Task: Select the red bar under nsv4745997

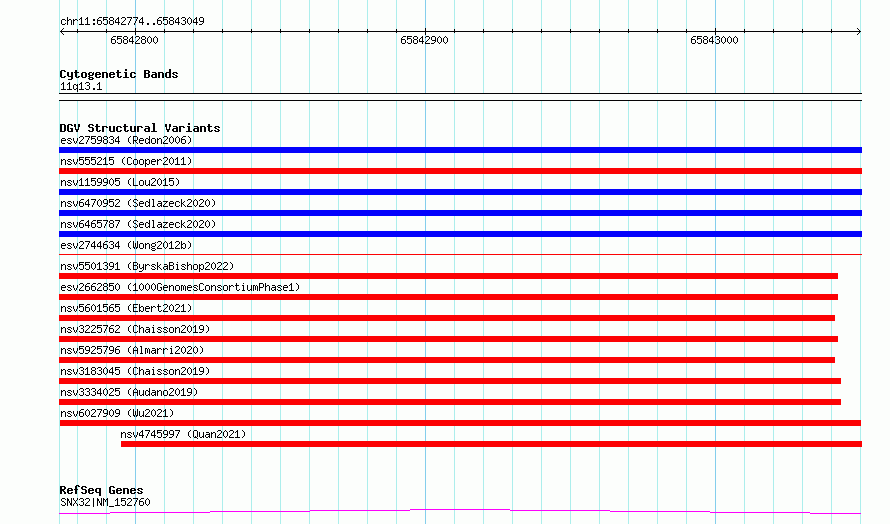Action: [492, 444]
